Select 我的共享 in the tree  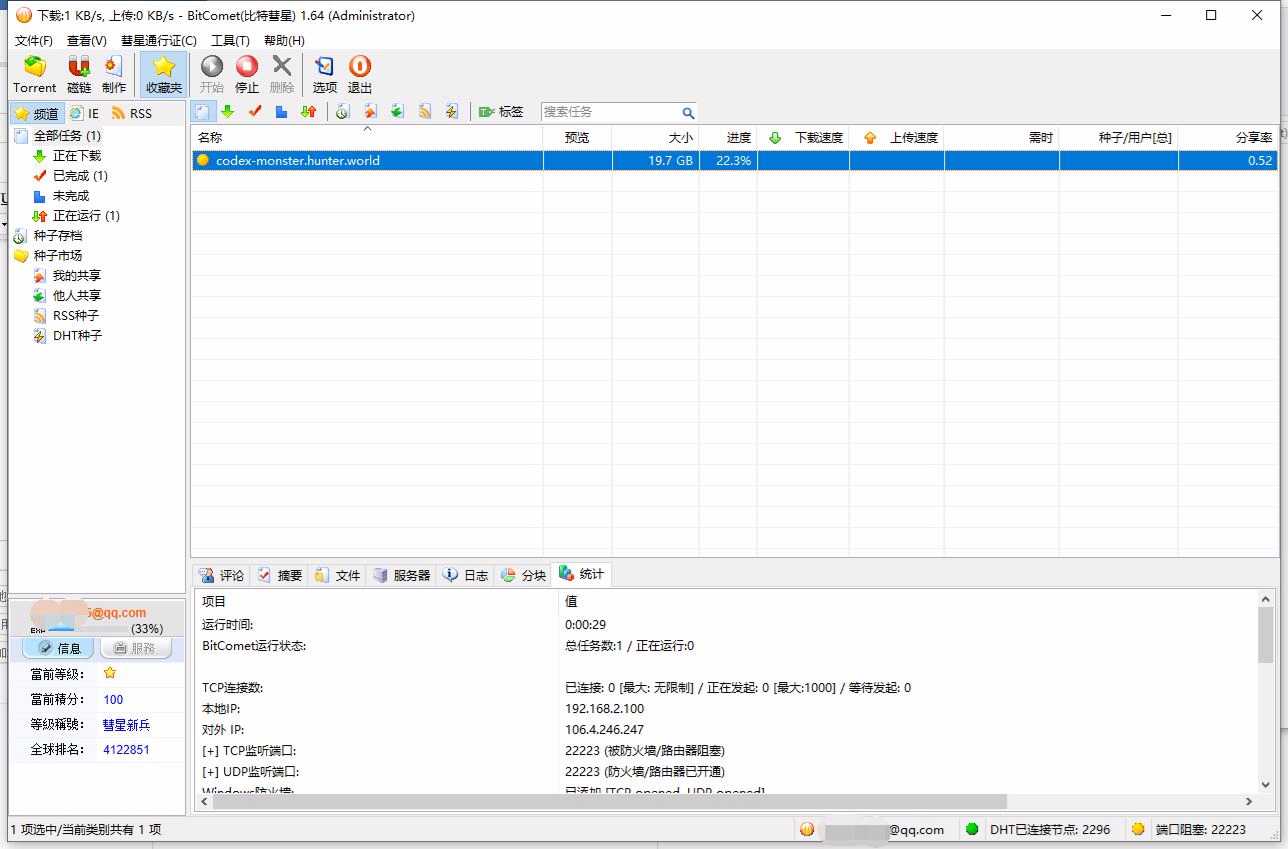77,275
